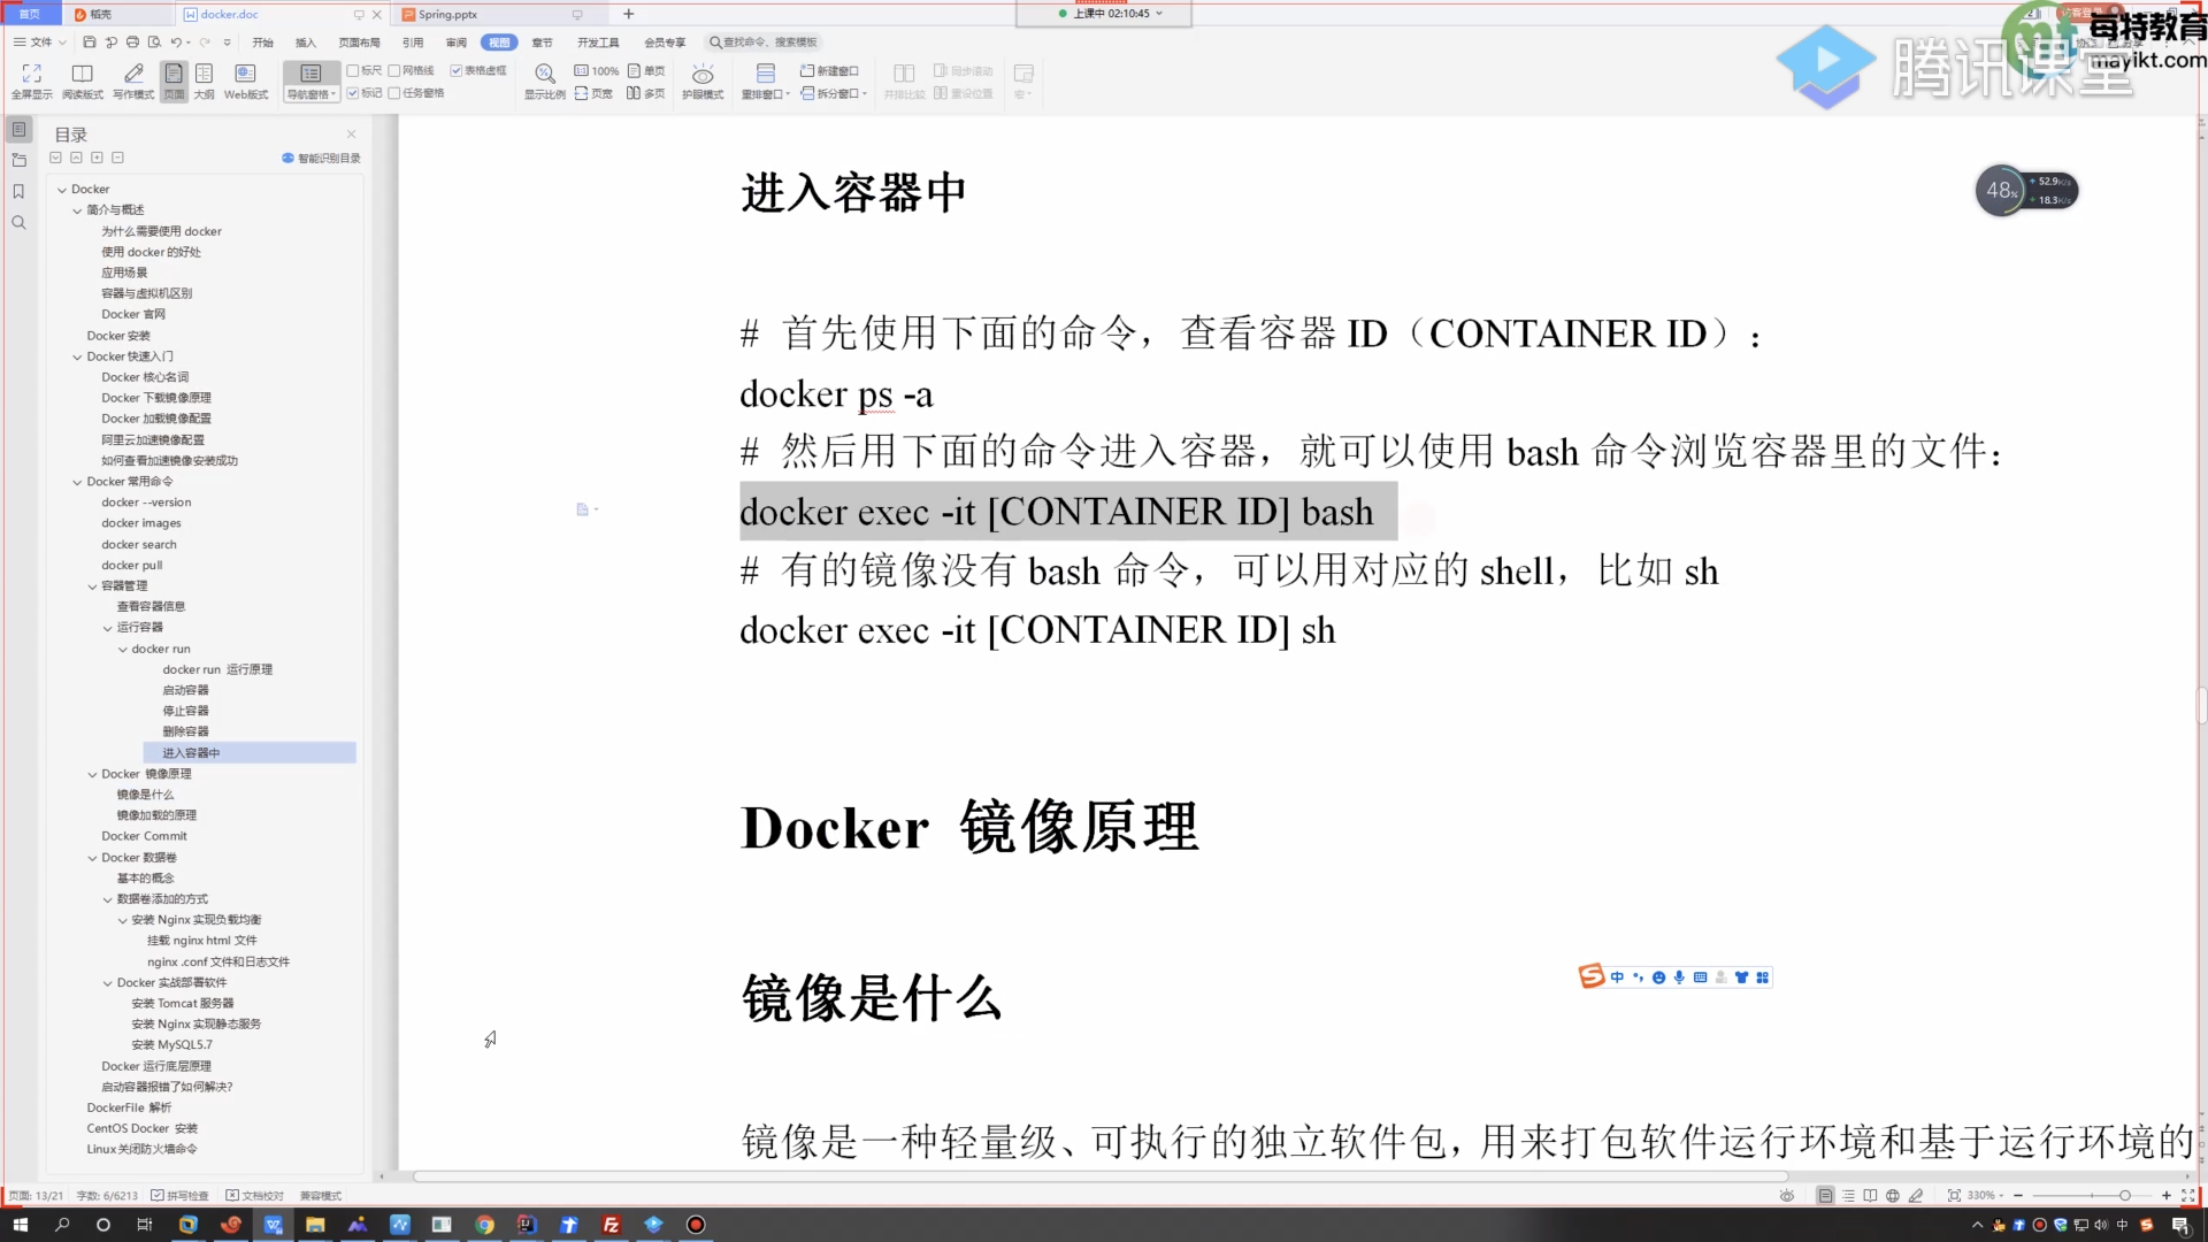Collapse Docker 常用命令 outline section
2208x1242 pixels.
(77, 482)
